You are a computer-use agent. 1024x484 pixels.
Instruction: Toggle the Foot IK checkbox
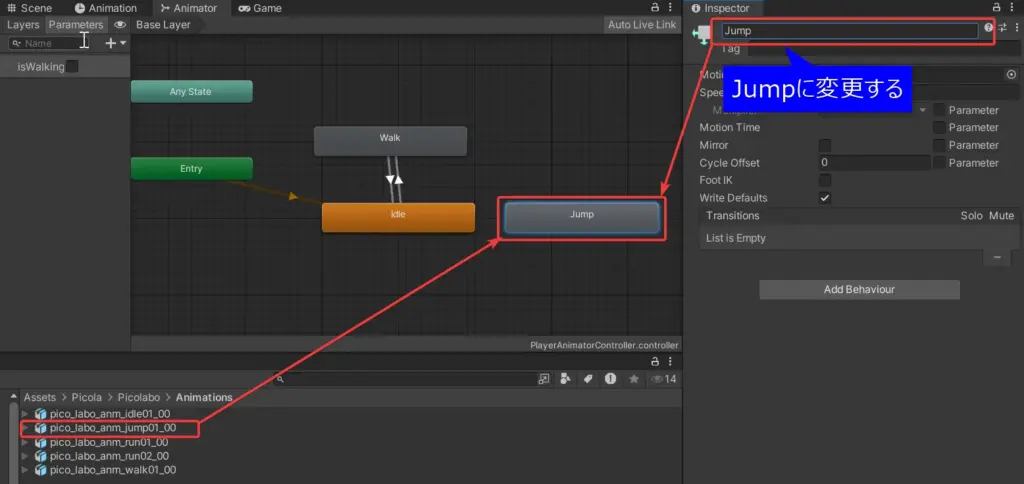tap(825, 180)
